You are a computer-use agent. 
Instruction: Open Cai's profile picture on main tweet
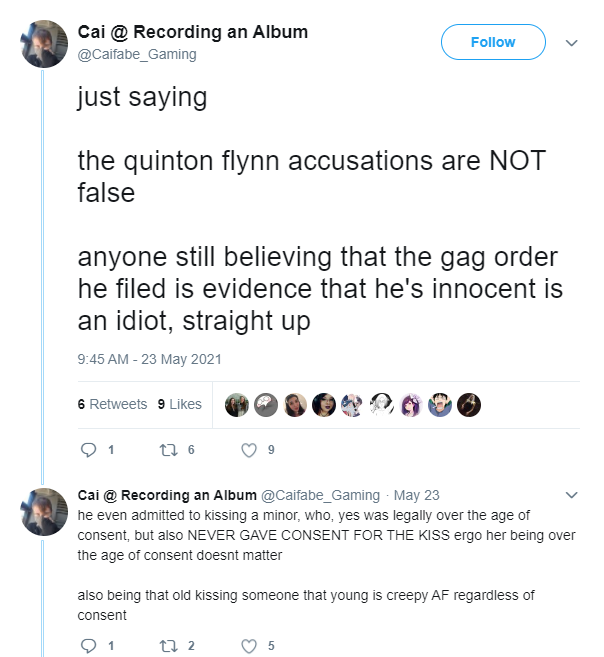click(44, 44)
